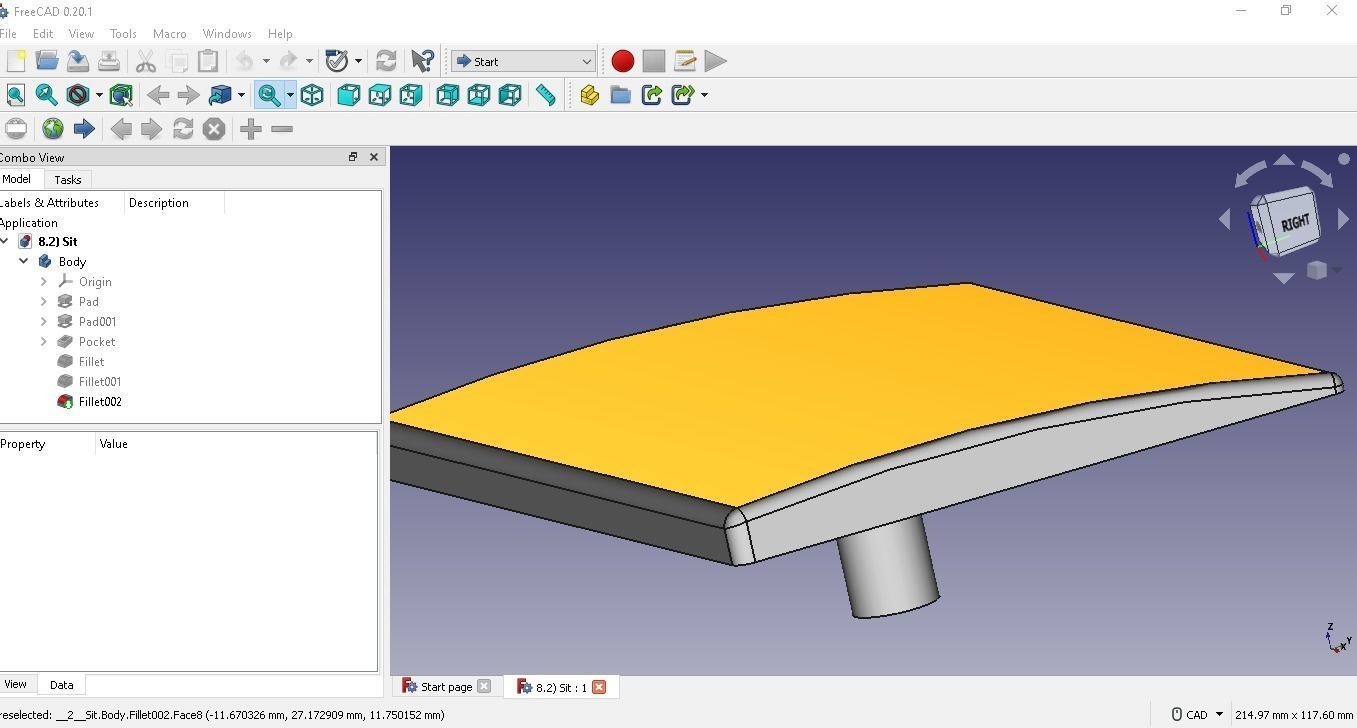
Task: Open the Macro menu
Action: 170,33
